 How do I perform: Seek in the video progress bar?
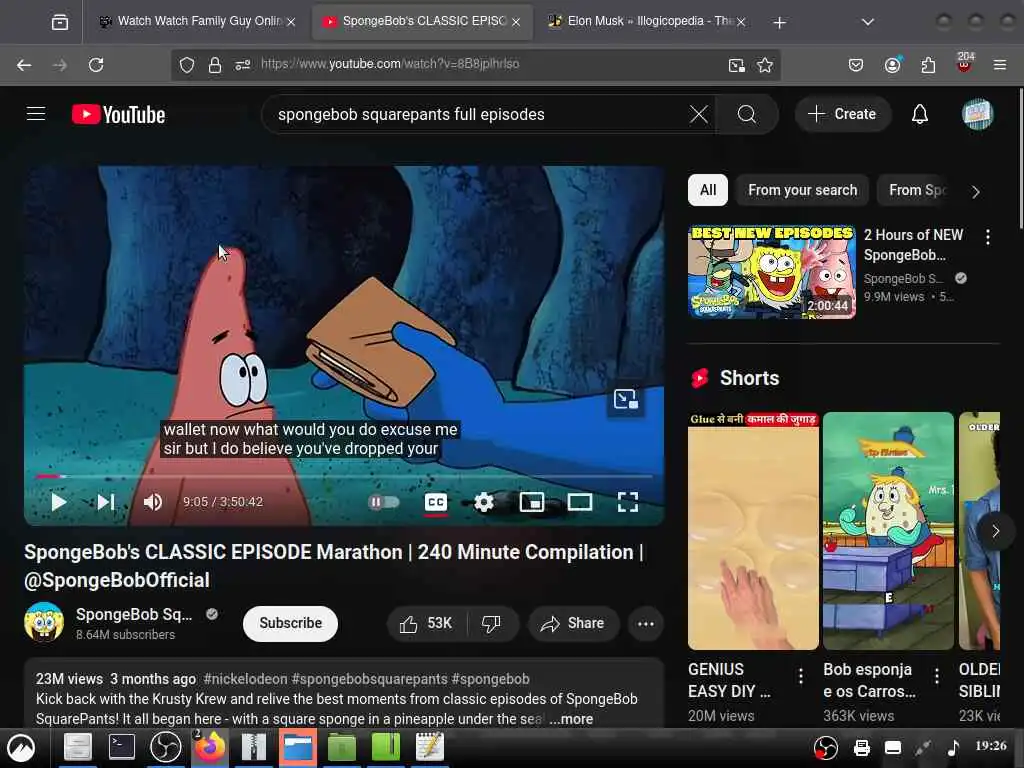click(x=344, y=476)
